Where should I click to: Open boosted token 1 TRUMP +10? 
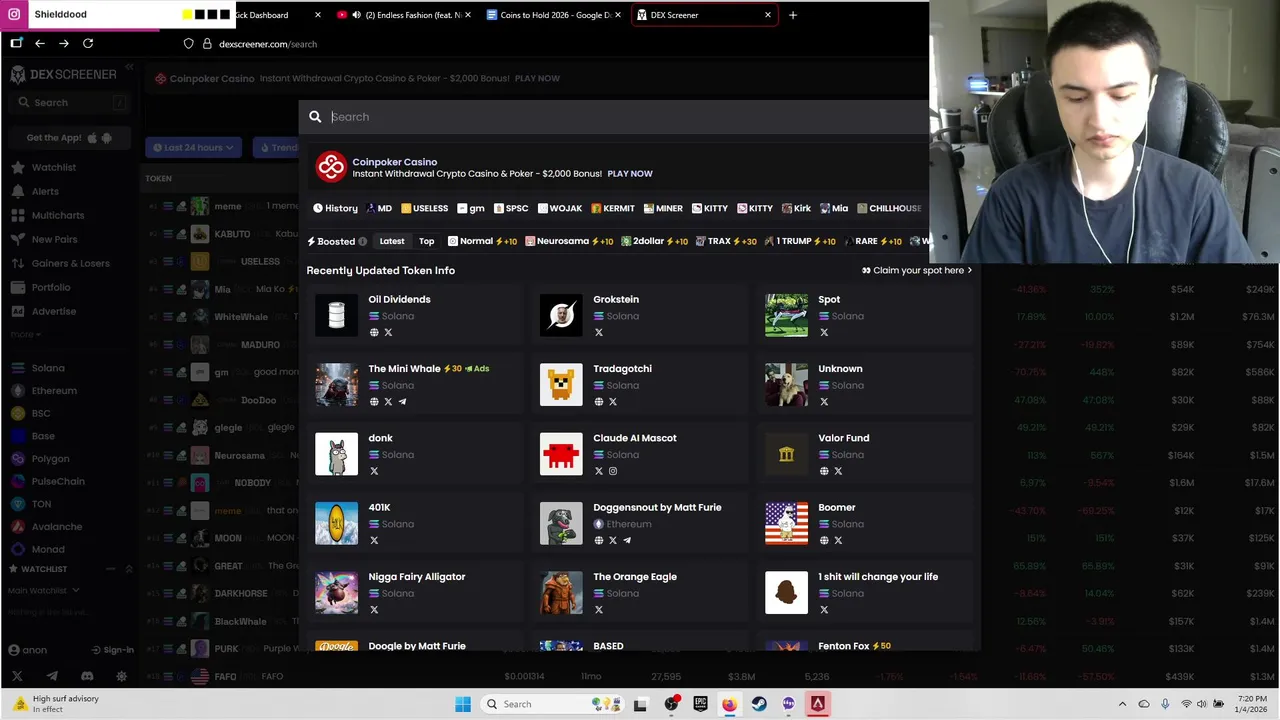[800, 241]
